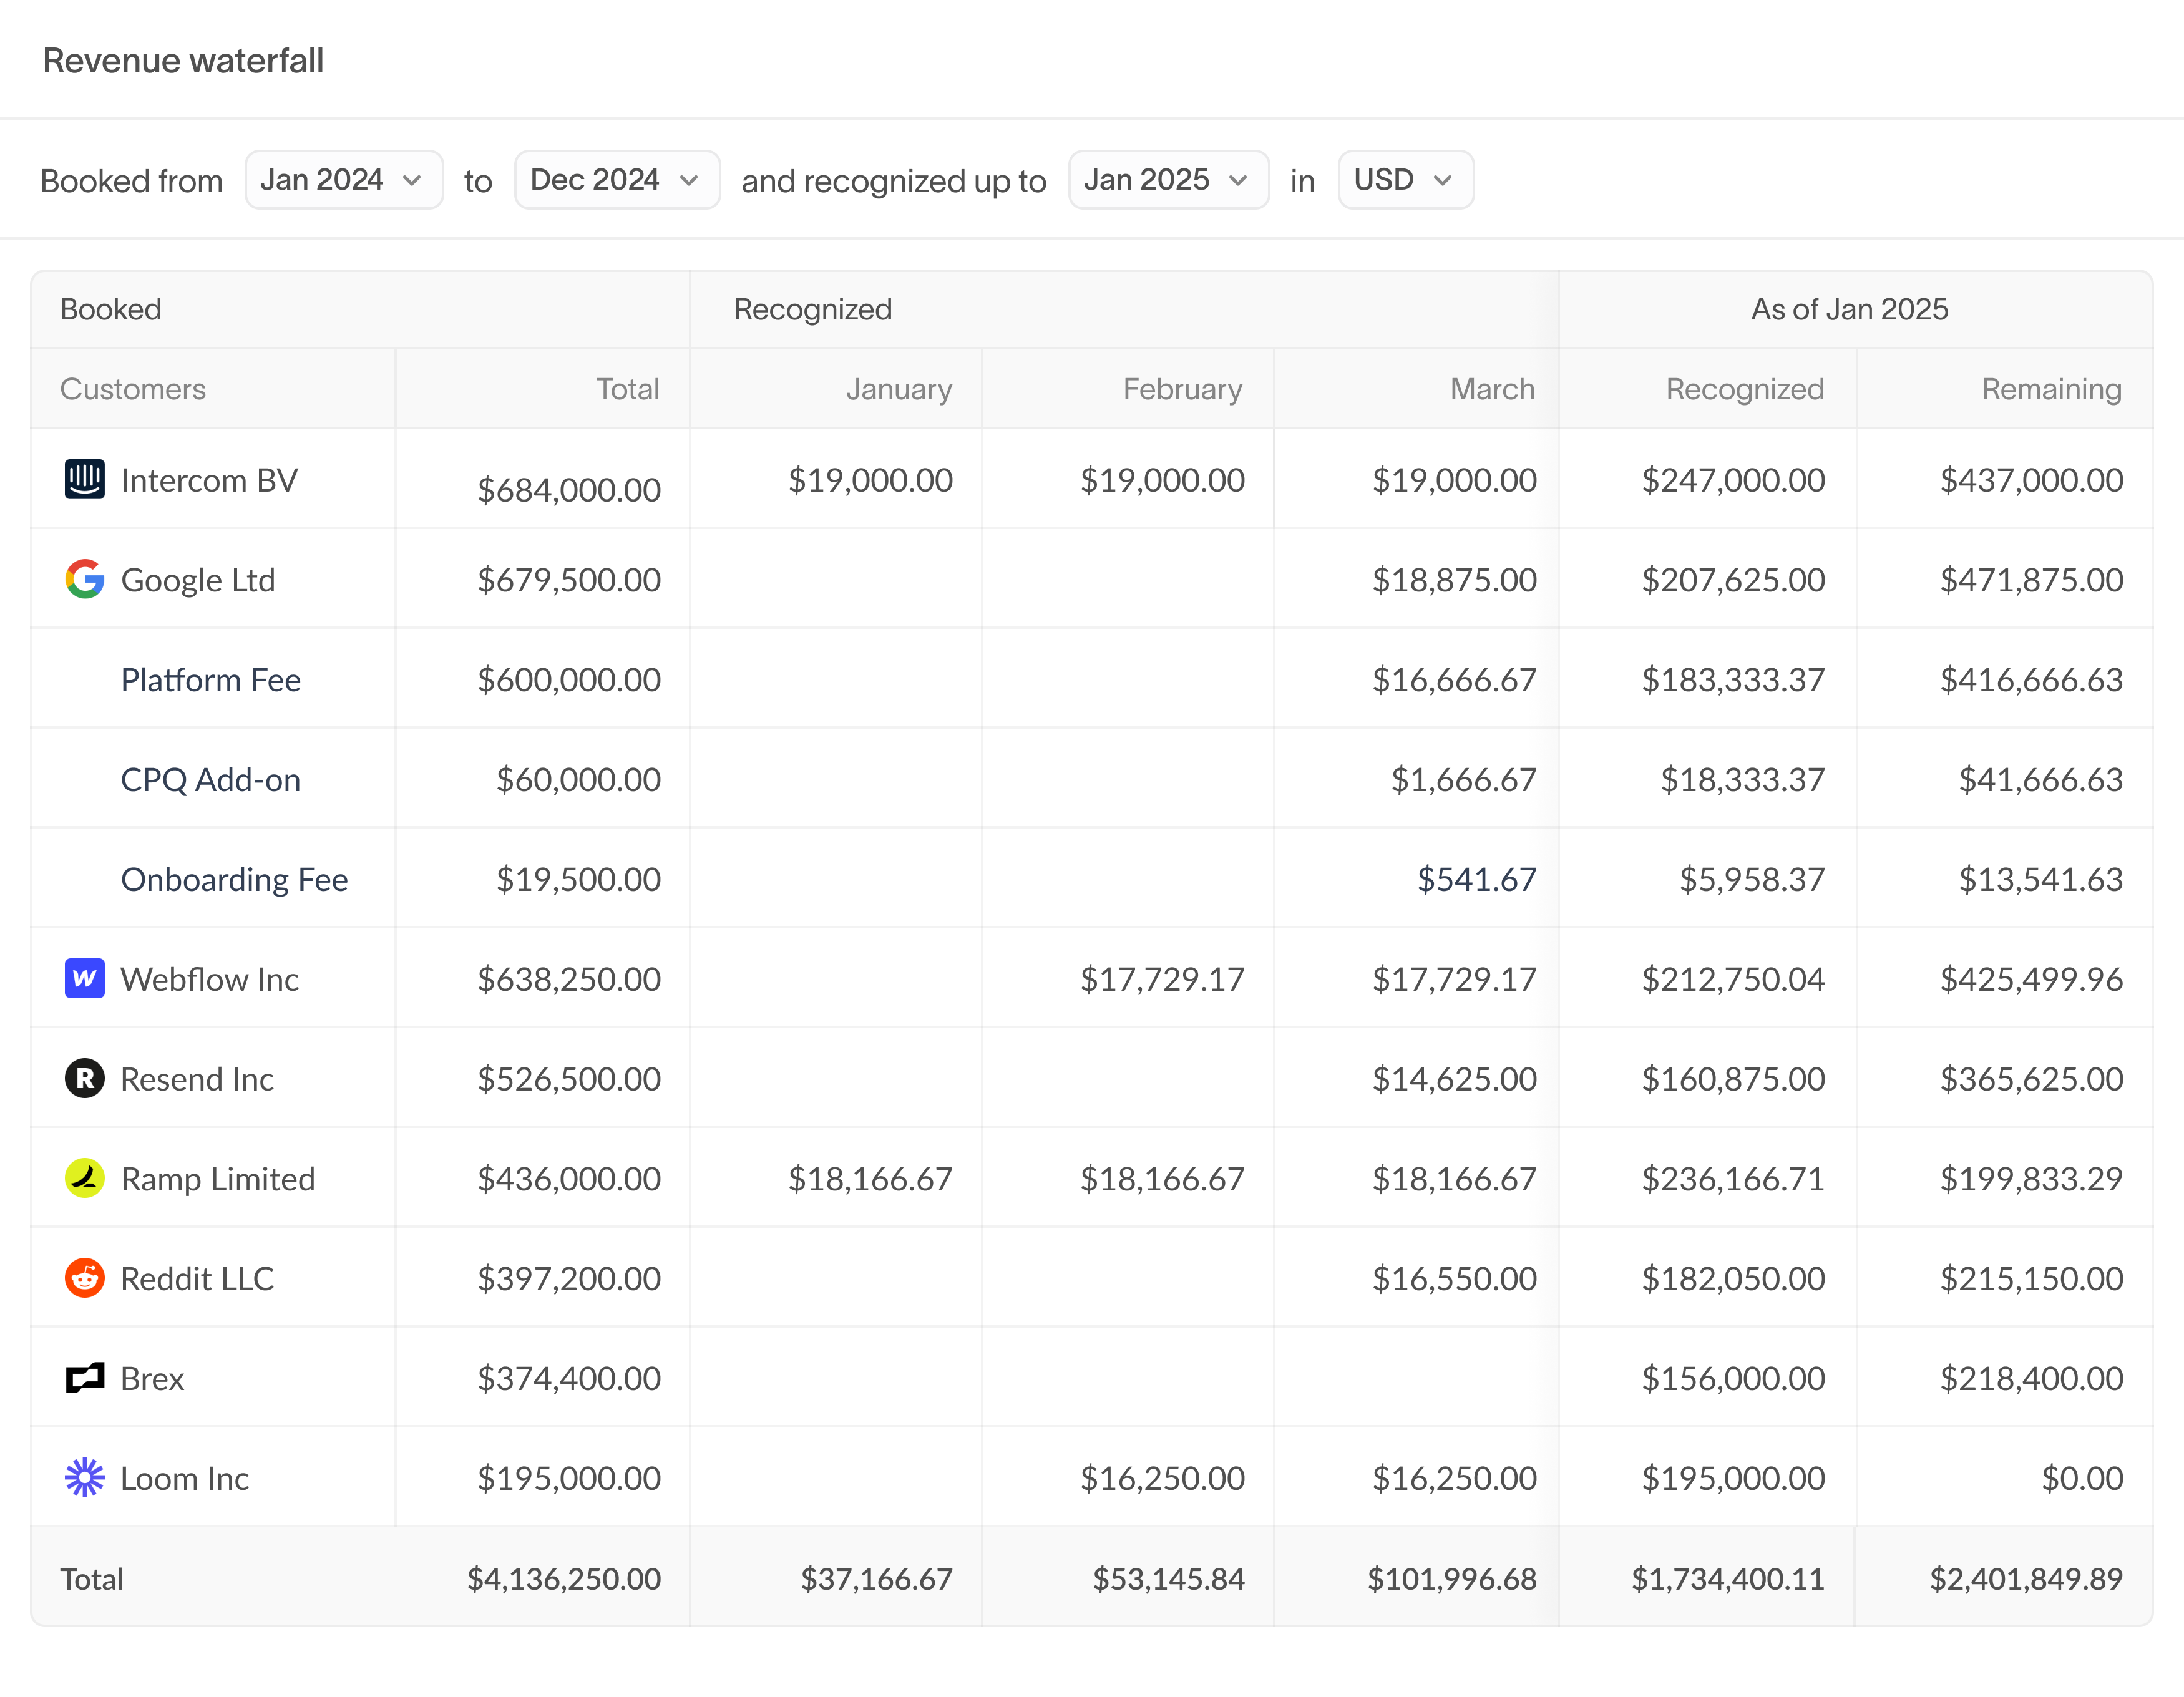
Task: Open the USD currency selector
Action: [1405, 180]
